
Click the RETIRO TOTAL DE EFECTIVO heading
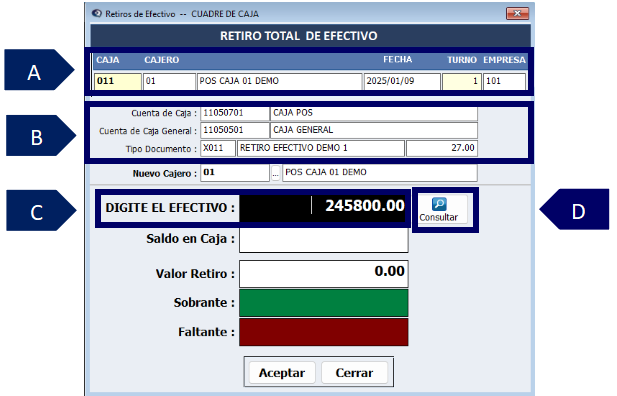(x=299, y=36)
